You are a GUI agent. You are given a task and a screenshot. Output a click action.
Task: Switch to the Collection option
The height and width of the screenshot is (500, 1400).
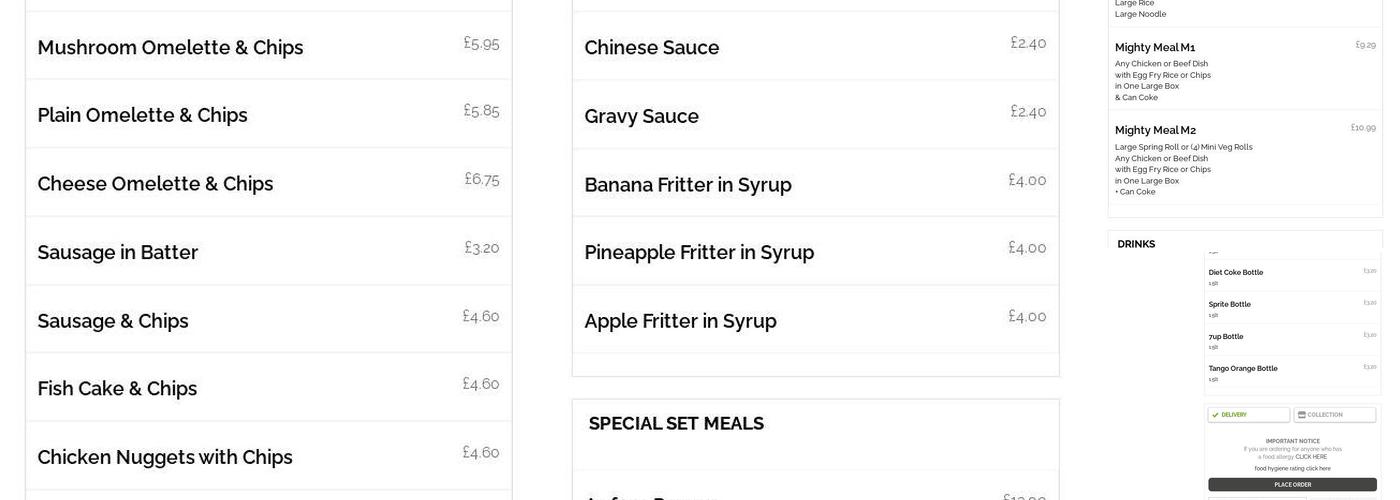(x=1334, y=414)
